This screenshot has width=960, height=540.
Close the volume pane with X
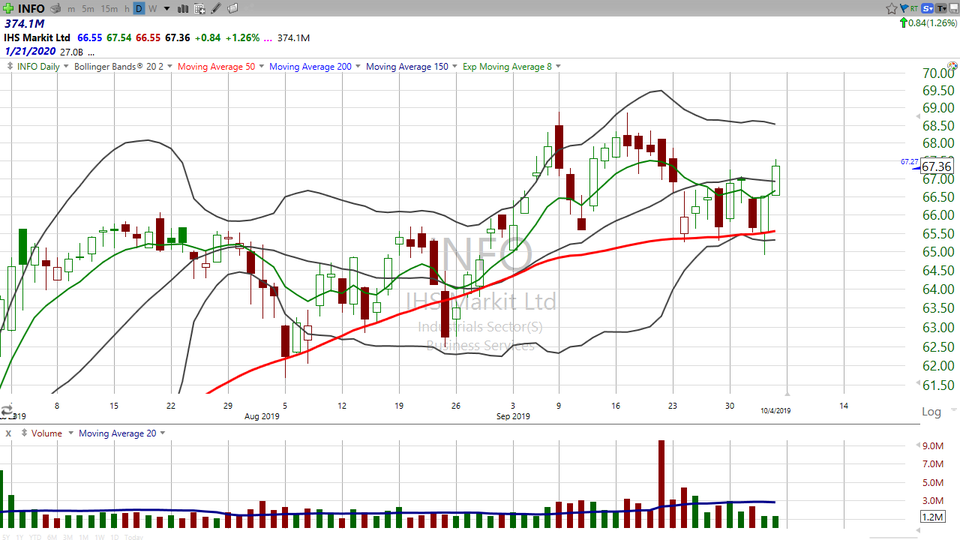coord(8,433)
